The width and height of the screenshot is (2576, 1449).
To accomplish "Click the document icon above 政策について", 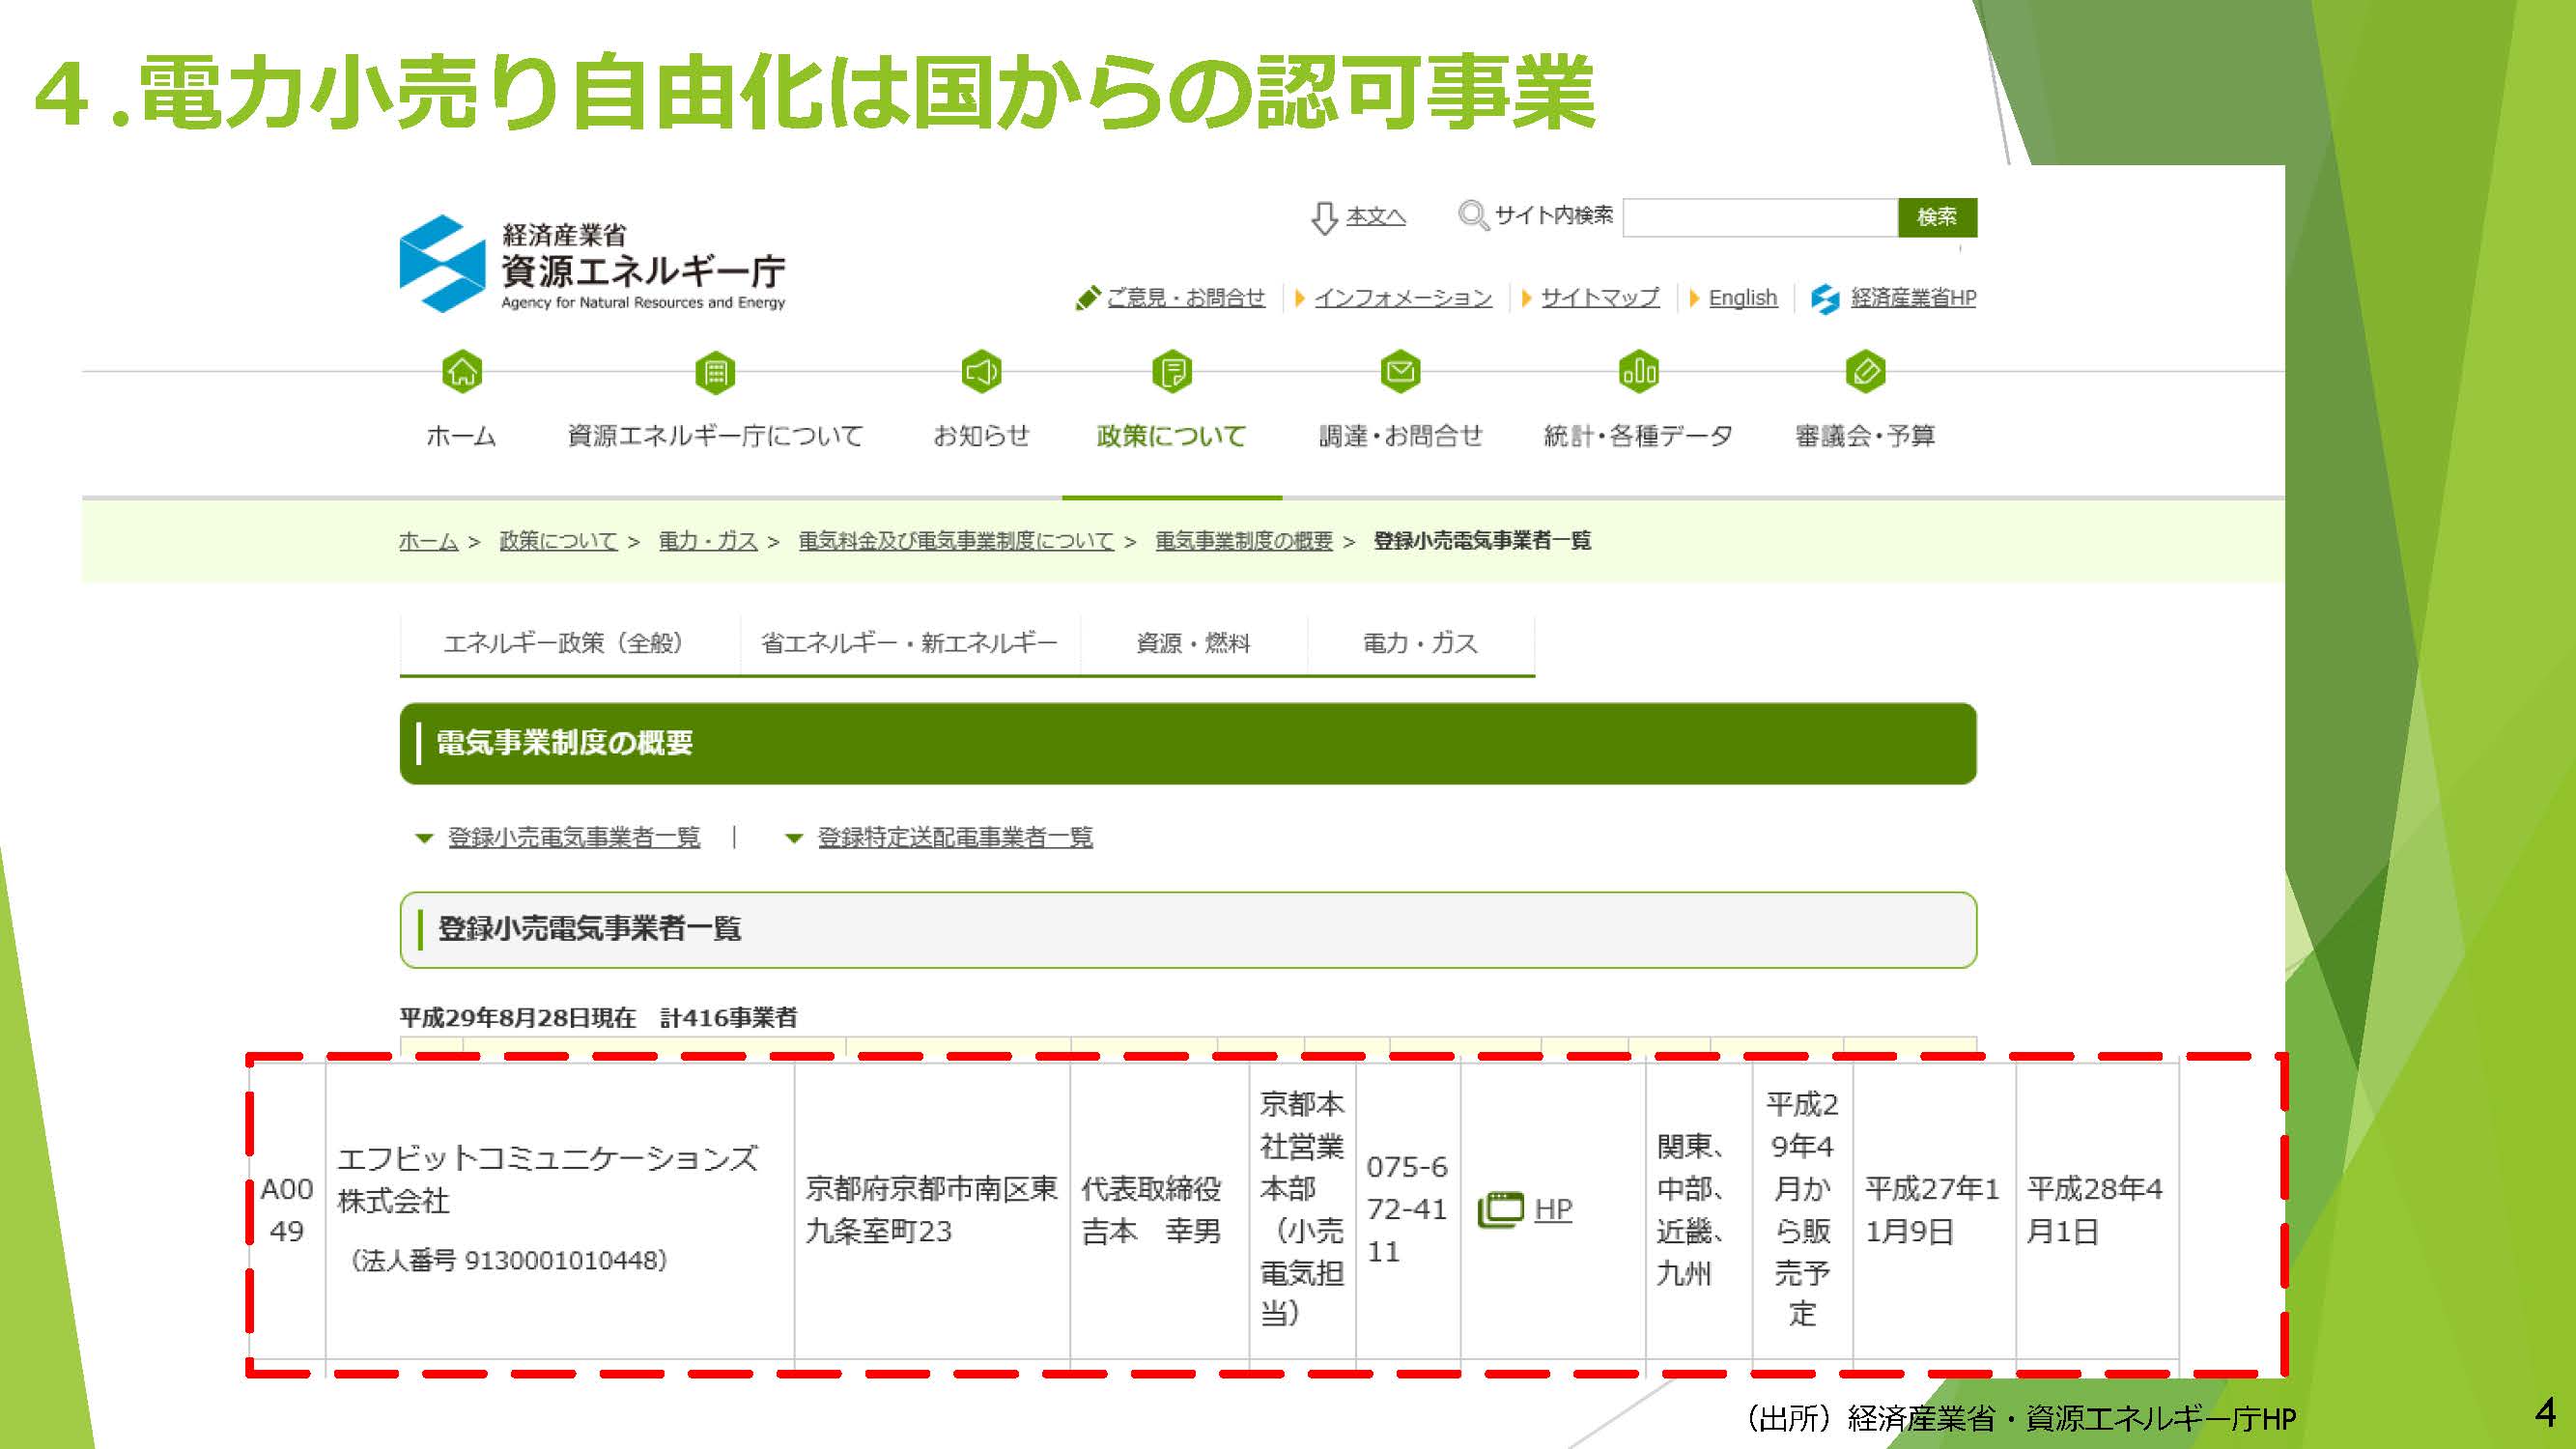I will coord(1172,372).
